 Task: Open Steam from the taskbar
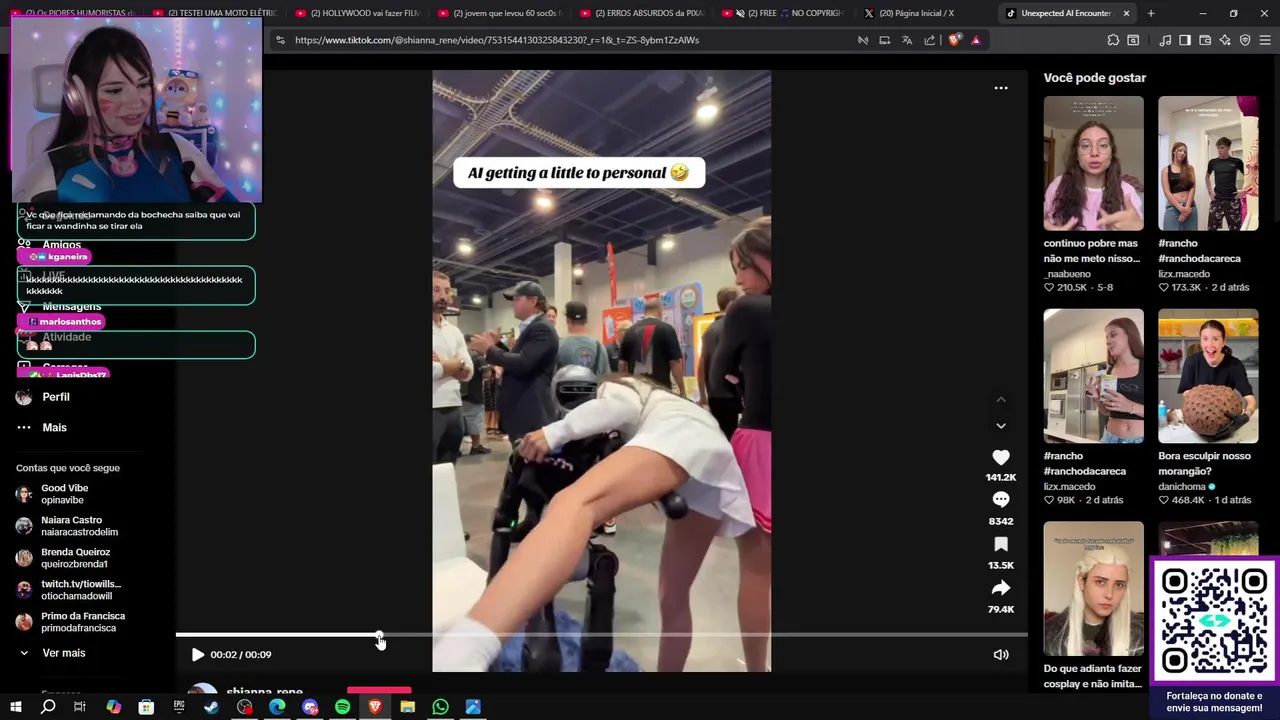click(212, 707)
